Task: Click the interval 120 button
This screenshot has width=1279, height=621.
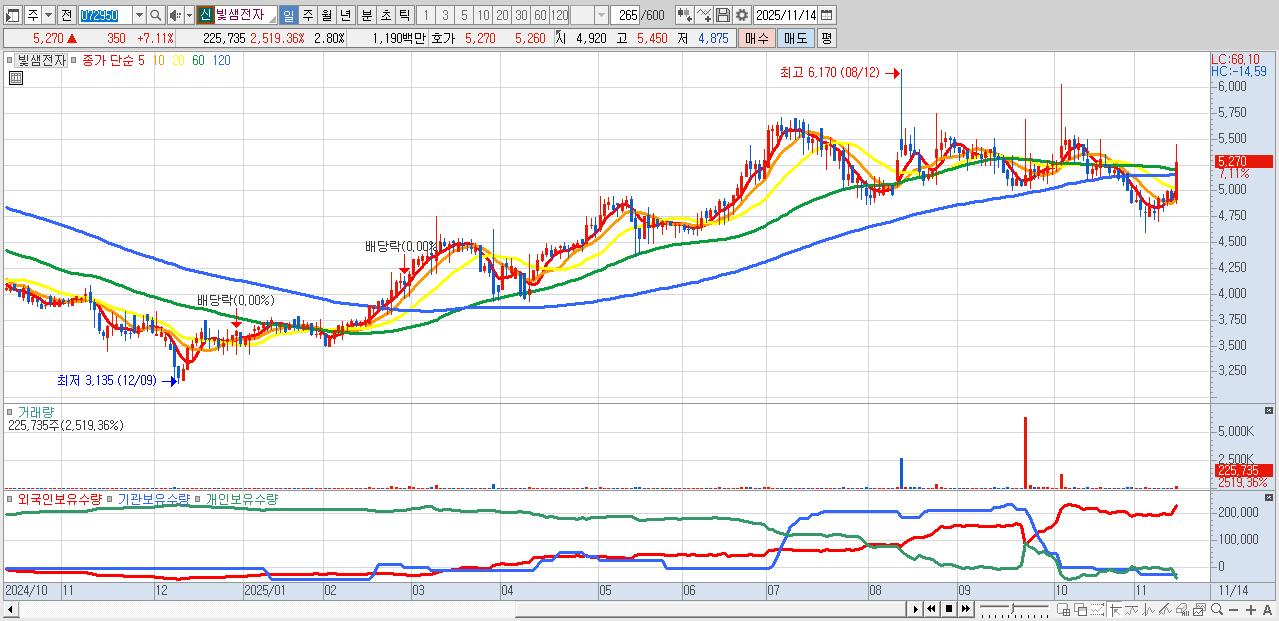Action: click(x=559, y=15)
